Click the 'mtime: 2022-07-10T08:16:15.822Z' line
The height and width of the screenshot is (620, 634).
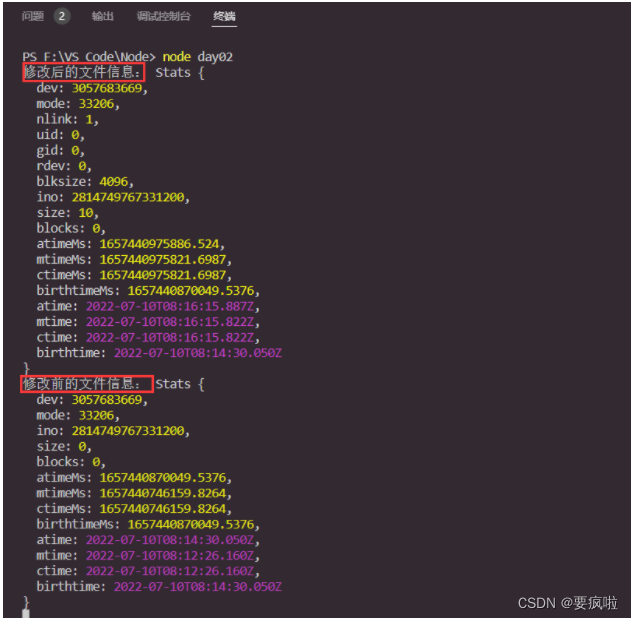coord(148,322)
